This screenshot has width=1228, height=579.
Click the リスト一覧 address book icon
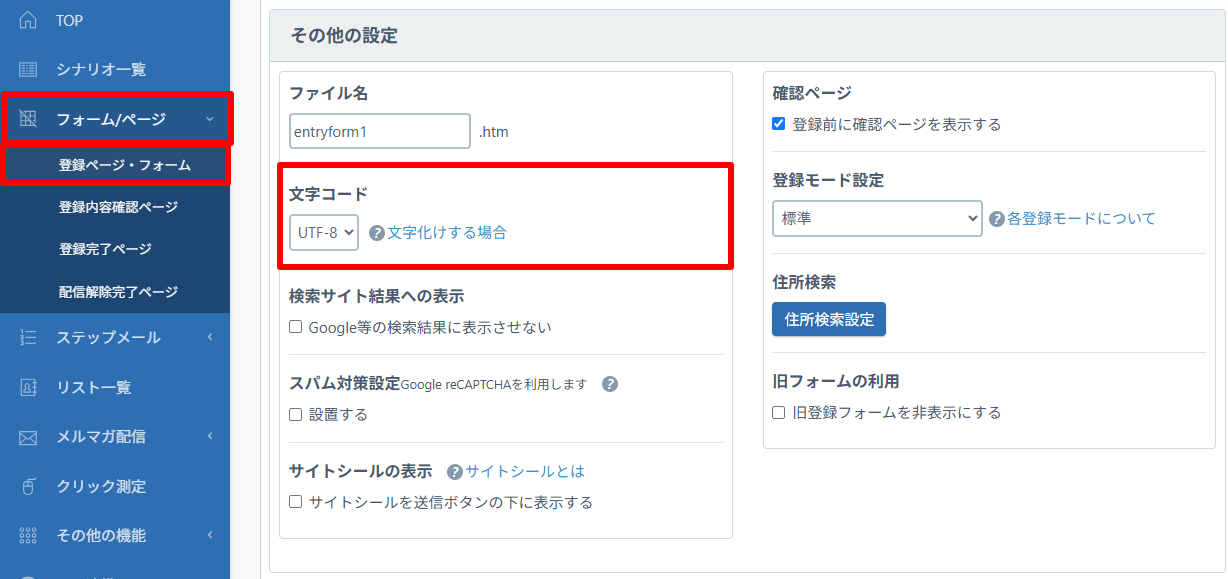point(28,387)
